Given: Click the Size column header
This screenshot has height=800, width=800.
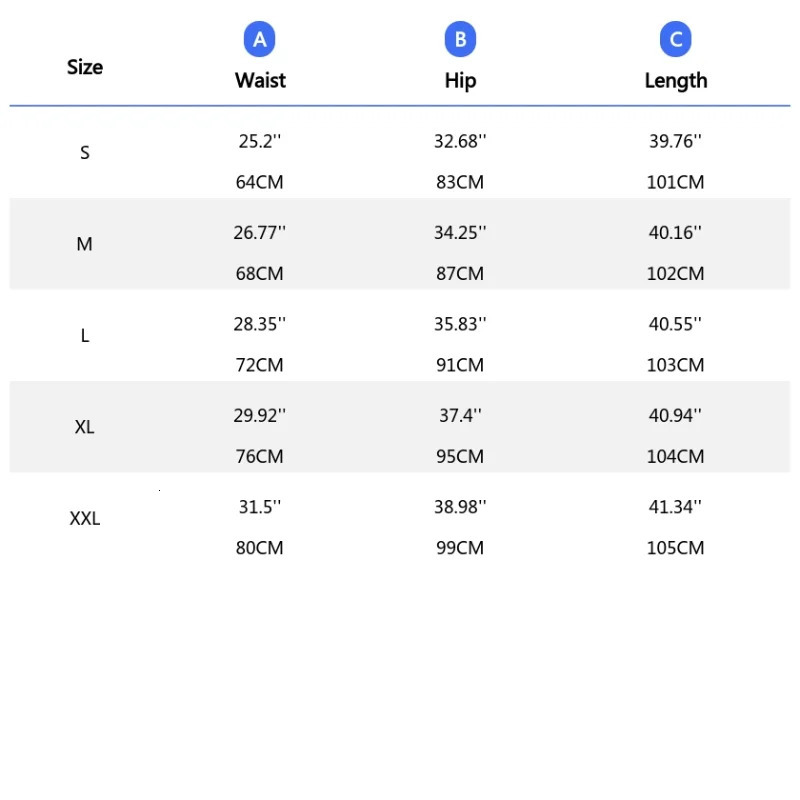Looking at the screenshot, I should 85,67.
